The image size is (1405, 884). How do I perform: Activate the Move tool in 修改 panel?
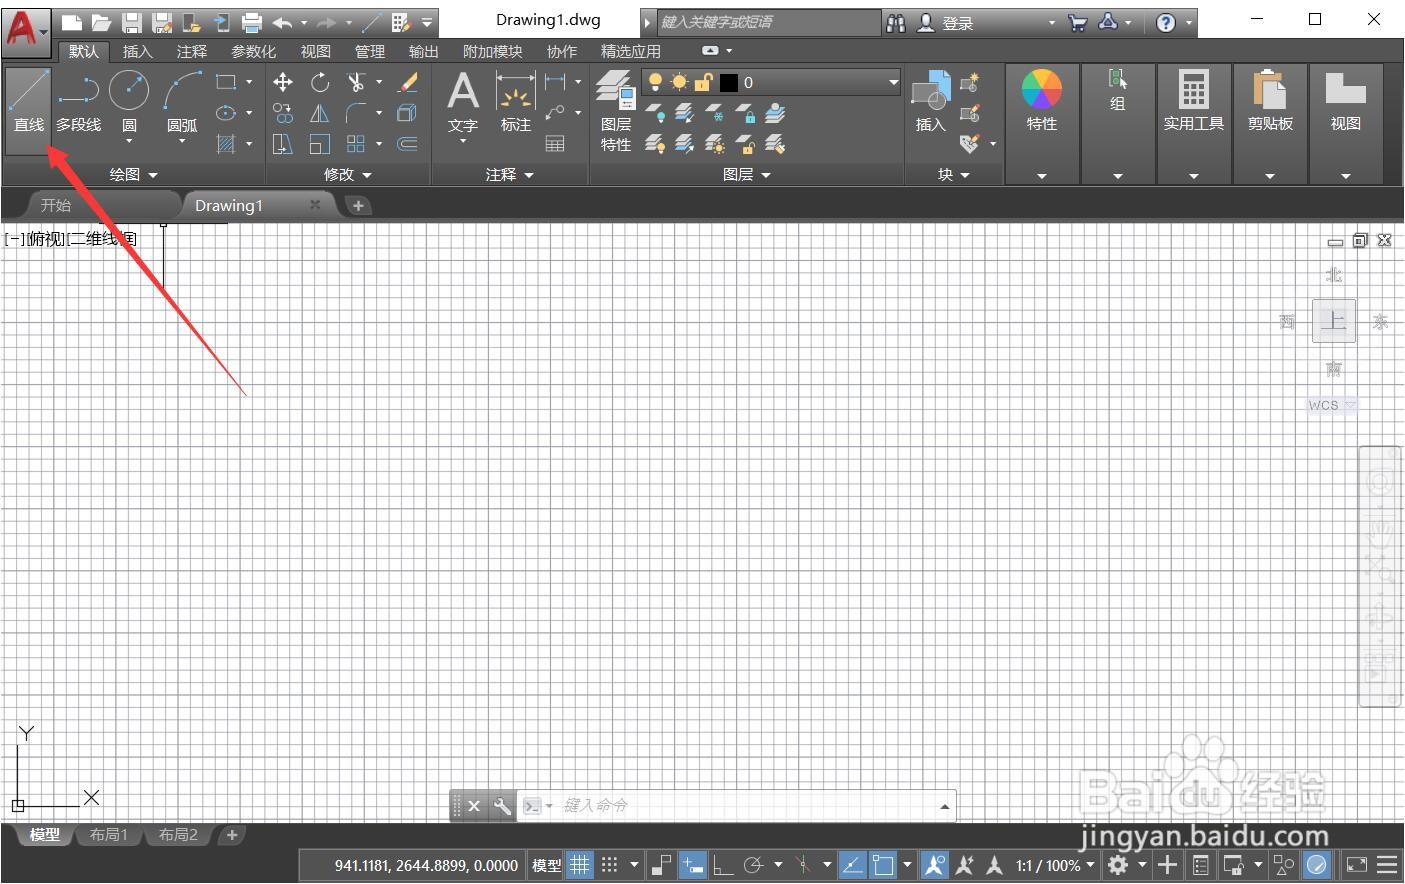(283, 82)
